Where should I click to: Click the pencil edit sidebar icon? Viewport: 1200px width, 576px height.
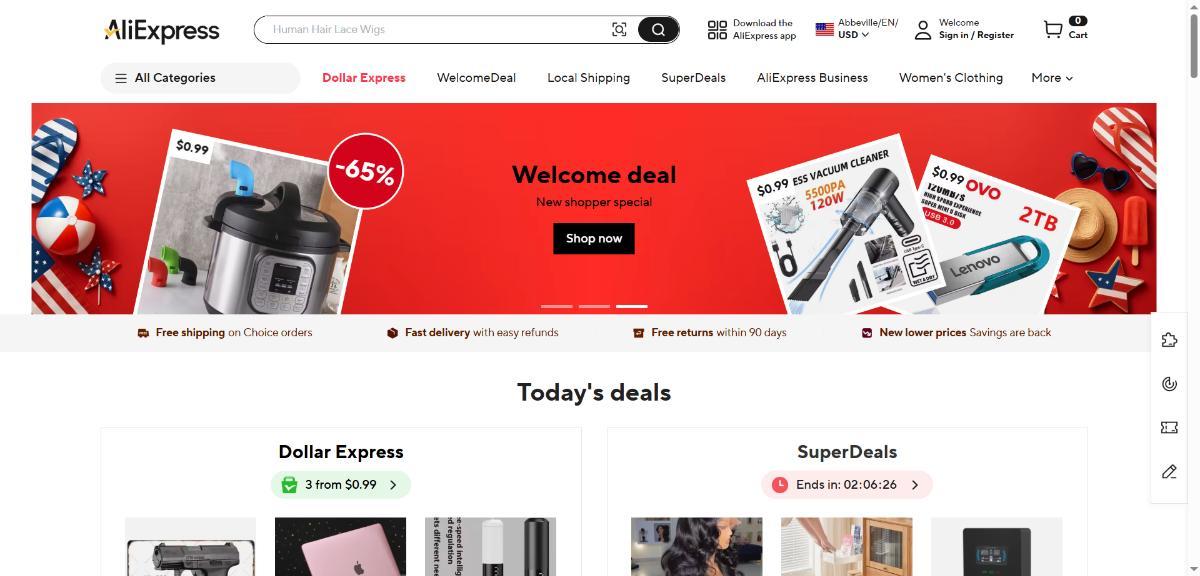click(1169, 471)
